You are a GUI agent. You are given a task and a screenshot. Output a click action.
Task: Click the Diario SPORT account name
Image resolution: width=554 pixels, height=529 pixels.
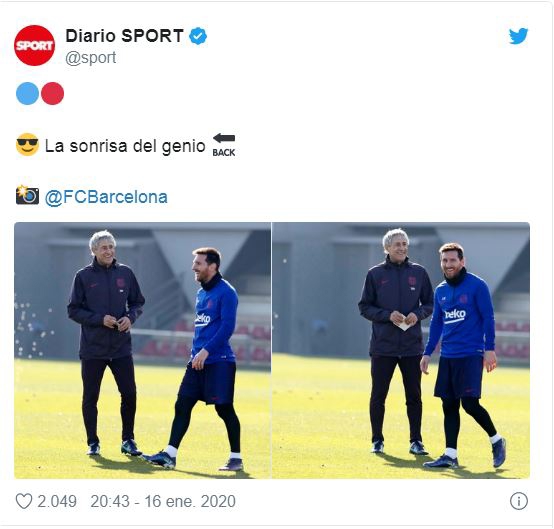pyautogui.click(x=124, y=36)
